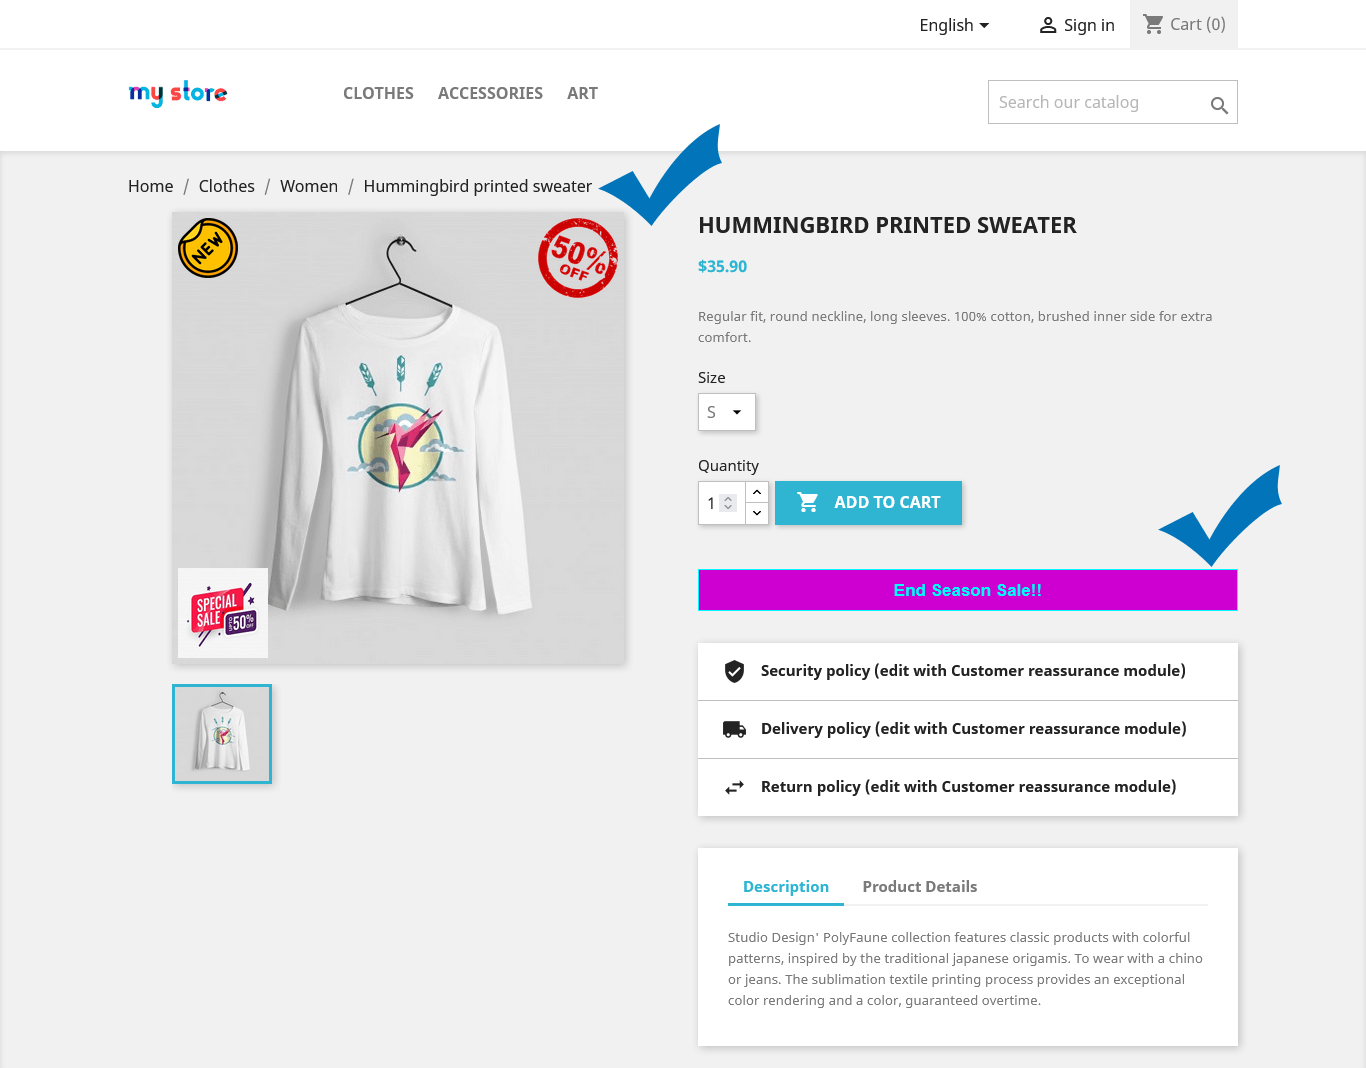Click the red 50% OFF stamp
Viewport: 1366px width, 1068px height.
pos(578,258)
